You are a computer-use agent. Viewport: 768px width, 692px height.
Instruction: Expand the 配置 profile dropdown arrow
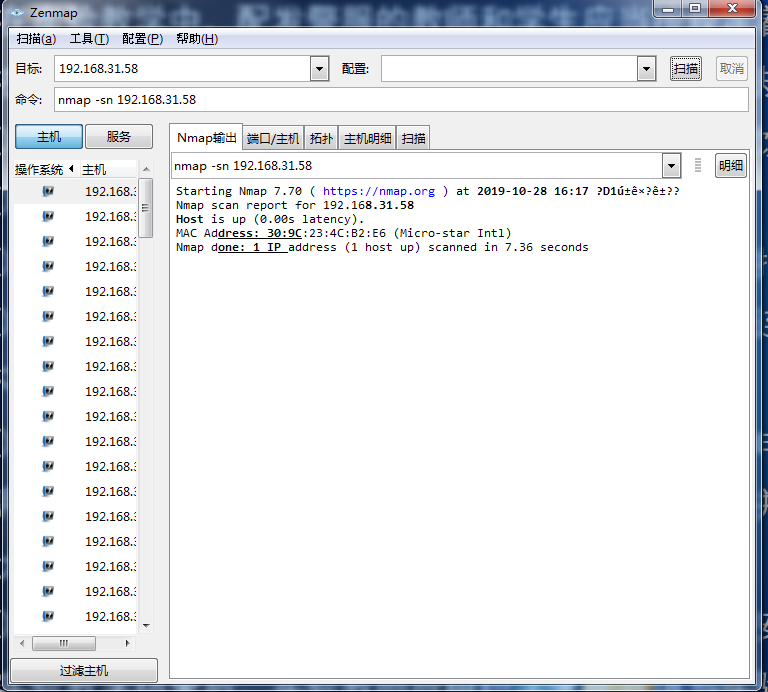[x=647, y=69]
